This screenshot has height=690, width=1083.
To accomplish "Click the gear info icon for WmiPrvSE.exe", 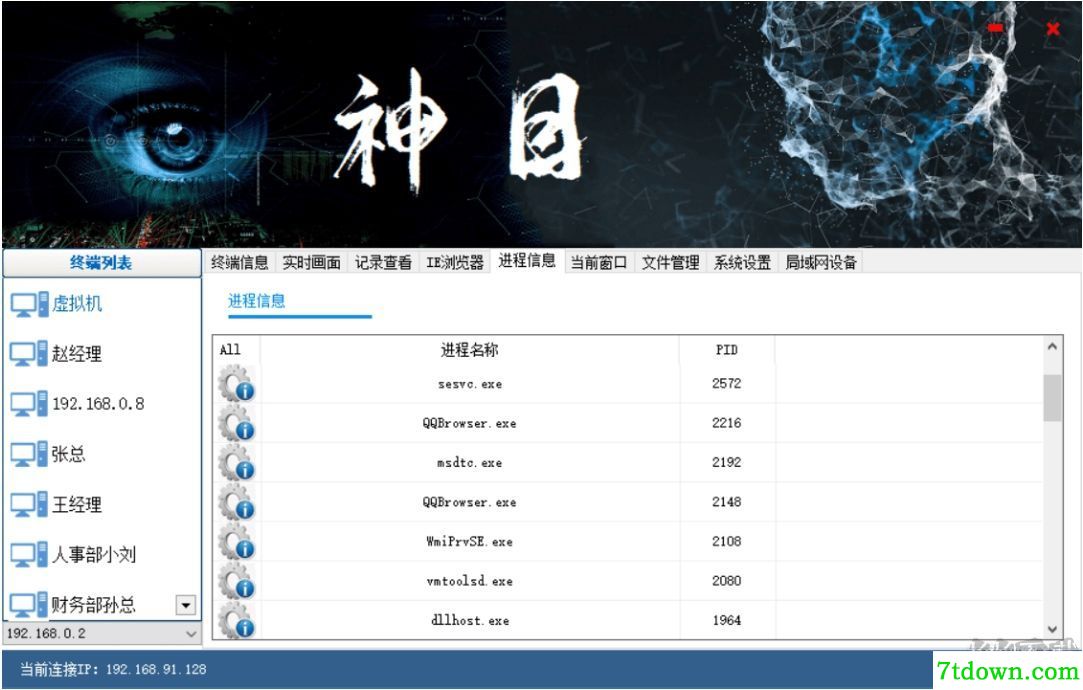I will click(237, 542).
